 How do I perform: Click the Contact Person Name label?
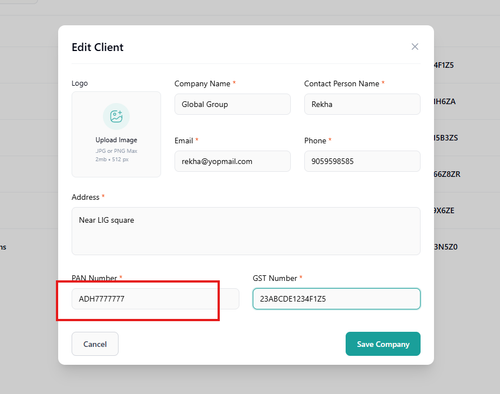[342, 84]
